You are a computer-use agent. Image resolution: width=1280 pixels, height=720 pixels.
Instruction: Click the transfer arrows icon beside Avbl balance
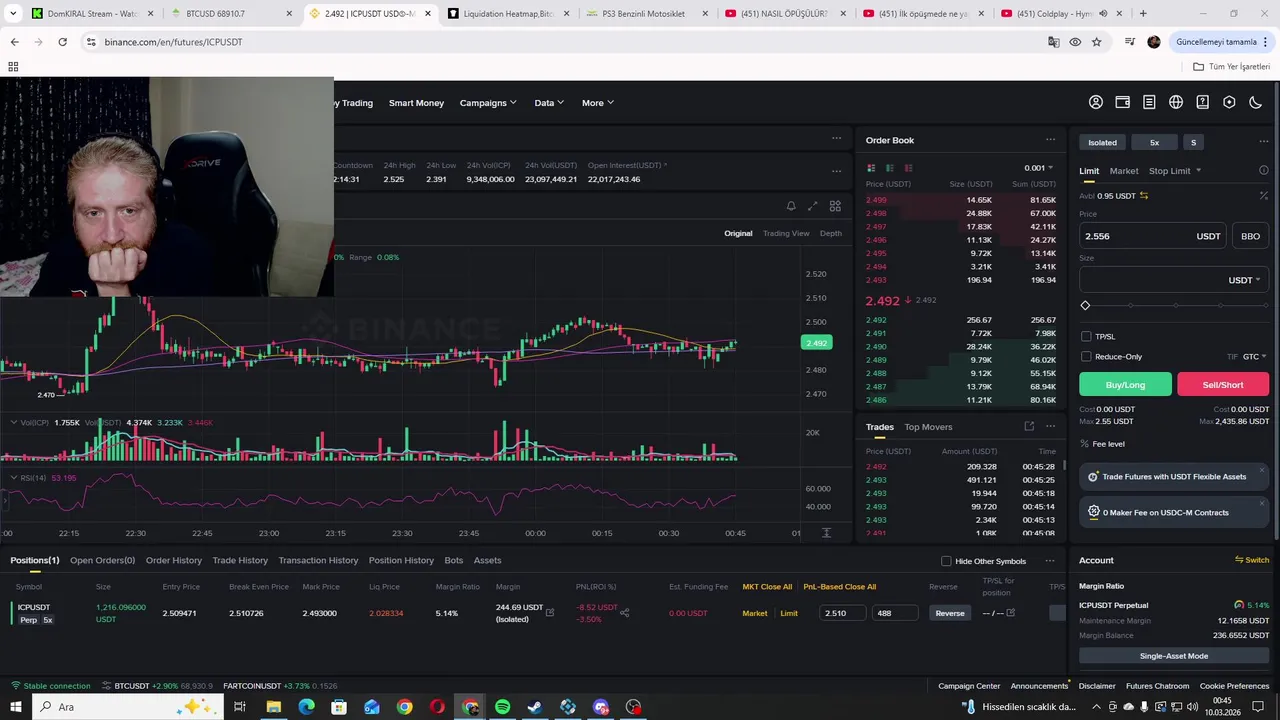tap(1144, 196)
